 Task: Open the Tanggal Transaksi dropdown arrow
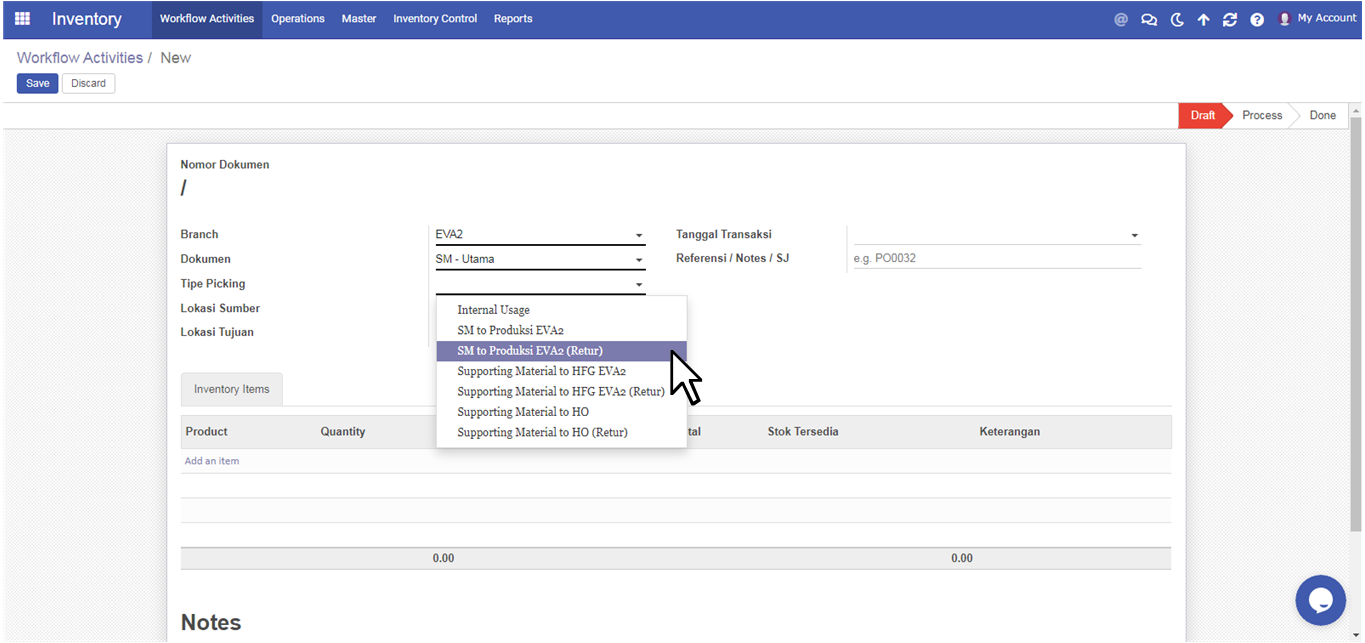pos(1134,236)
